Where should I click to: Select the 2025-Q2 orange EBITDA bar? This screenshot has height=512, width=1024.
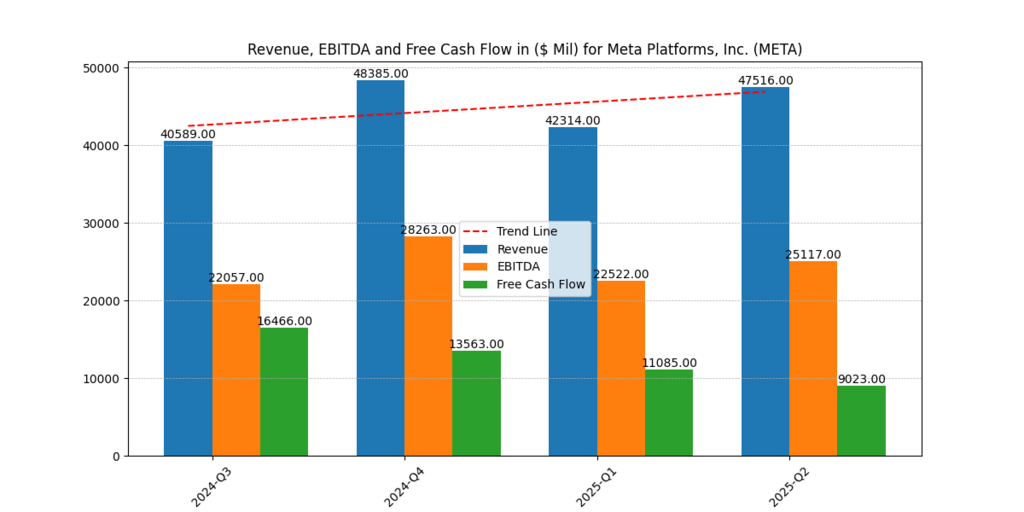pos(813,358)
